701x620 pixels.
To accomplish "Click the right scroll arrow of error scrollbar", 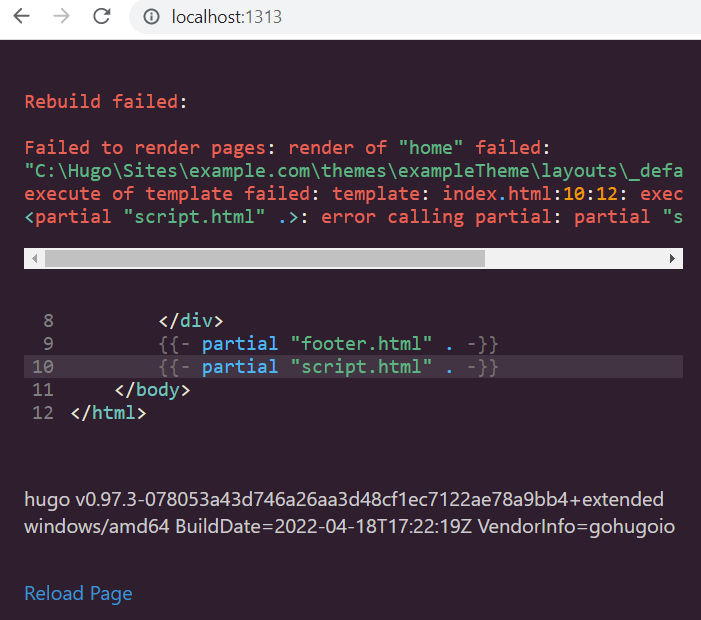I will tap(672, 258).
